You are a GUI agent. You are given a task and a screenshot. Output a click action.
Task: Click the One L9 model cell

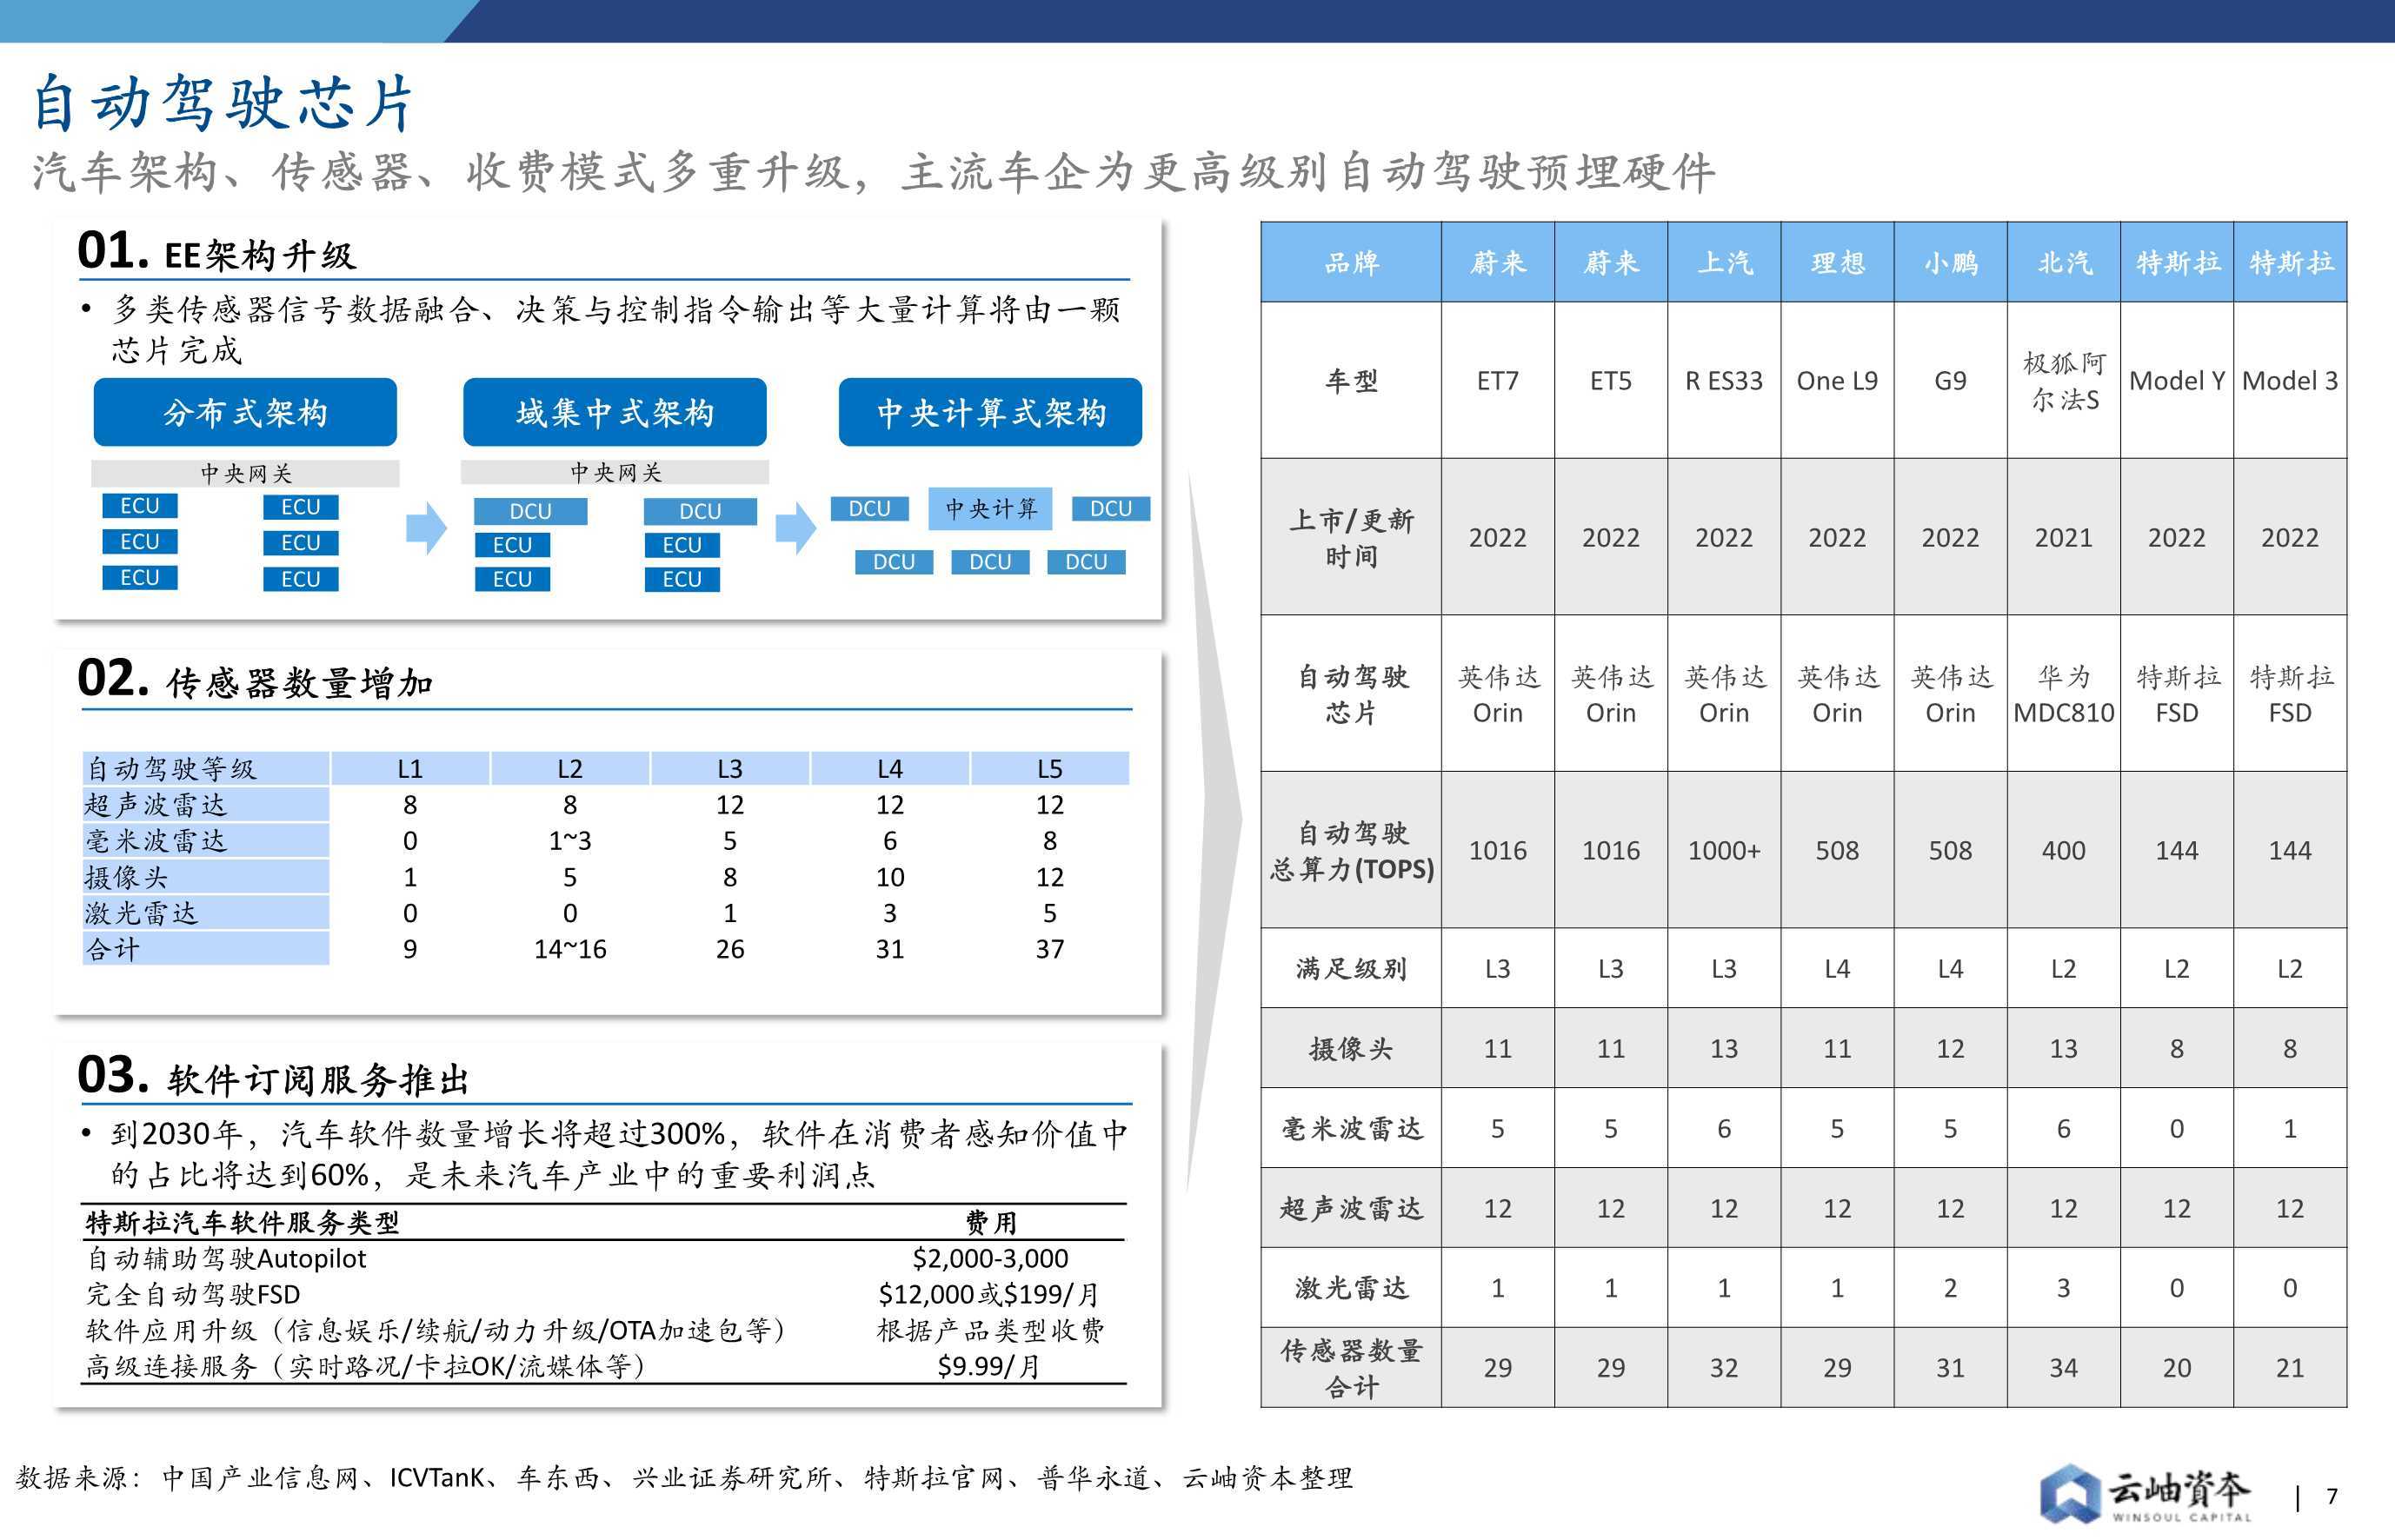coord(1837,381)
